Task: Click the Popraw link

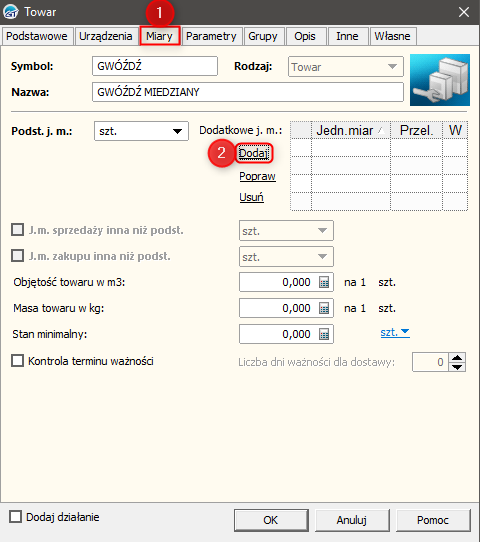Action: pos(257,176)
